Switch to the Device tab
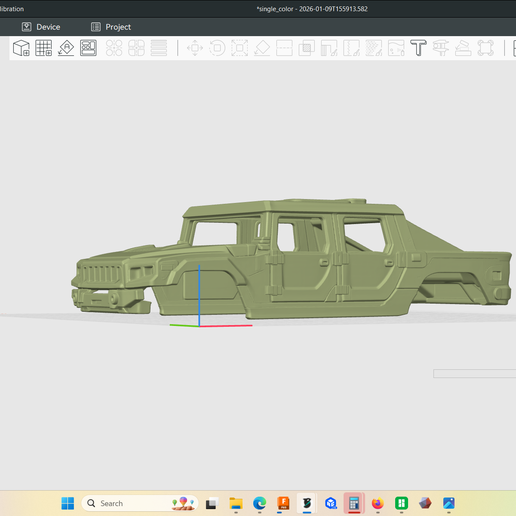This screenshot has height=516, width=516. [41, 27]
